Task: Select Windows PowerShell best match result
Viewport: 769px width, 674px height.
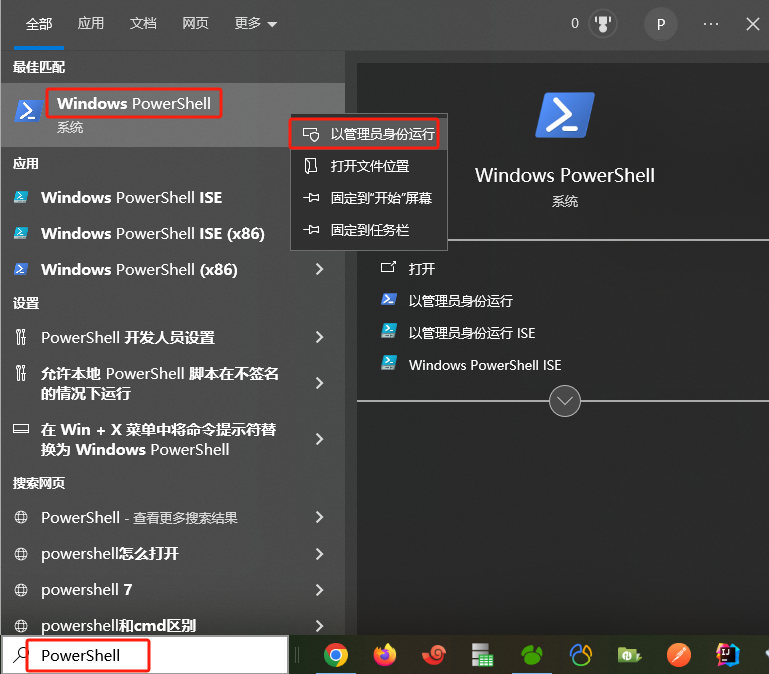Action: [173, 115]
